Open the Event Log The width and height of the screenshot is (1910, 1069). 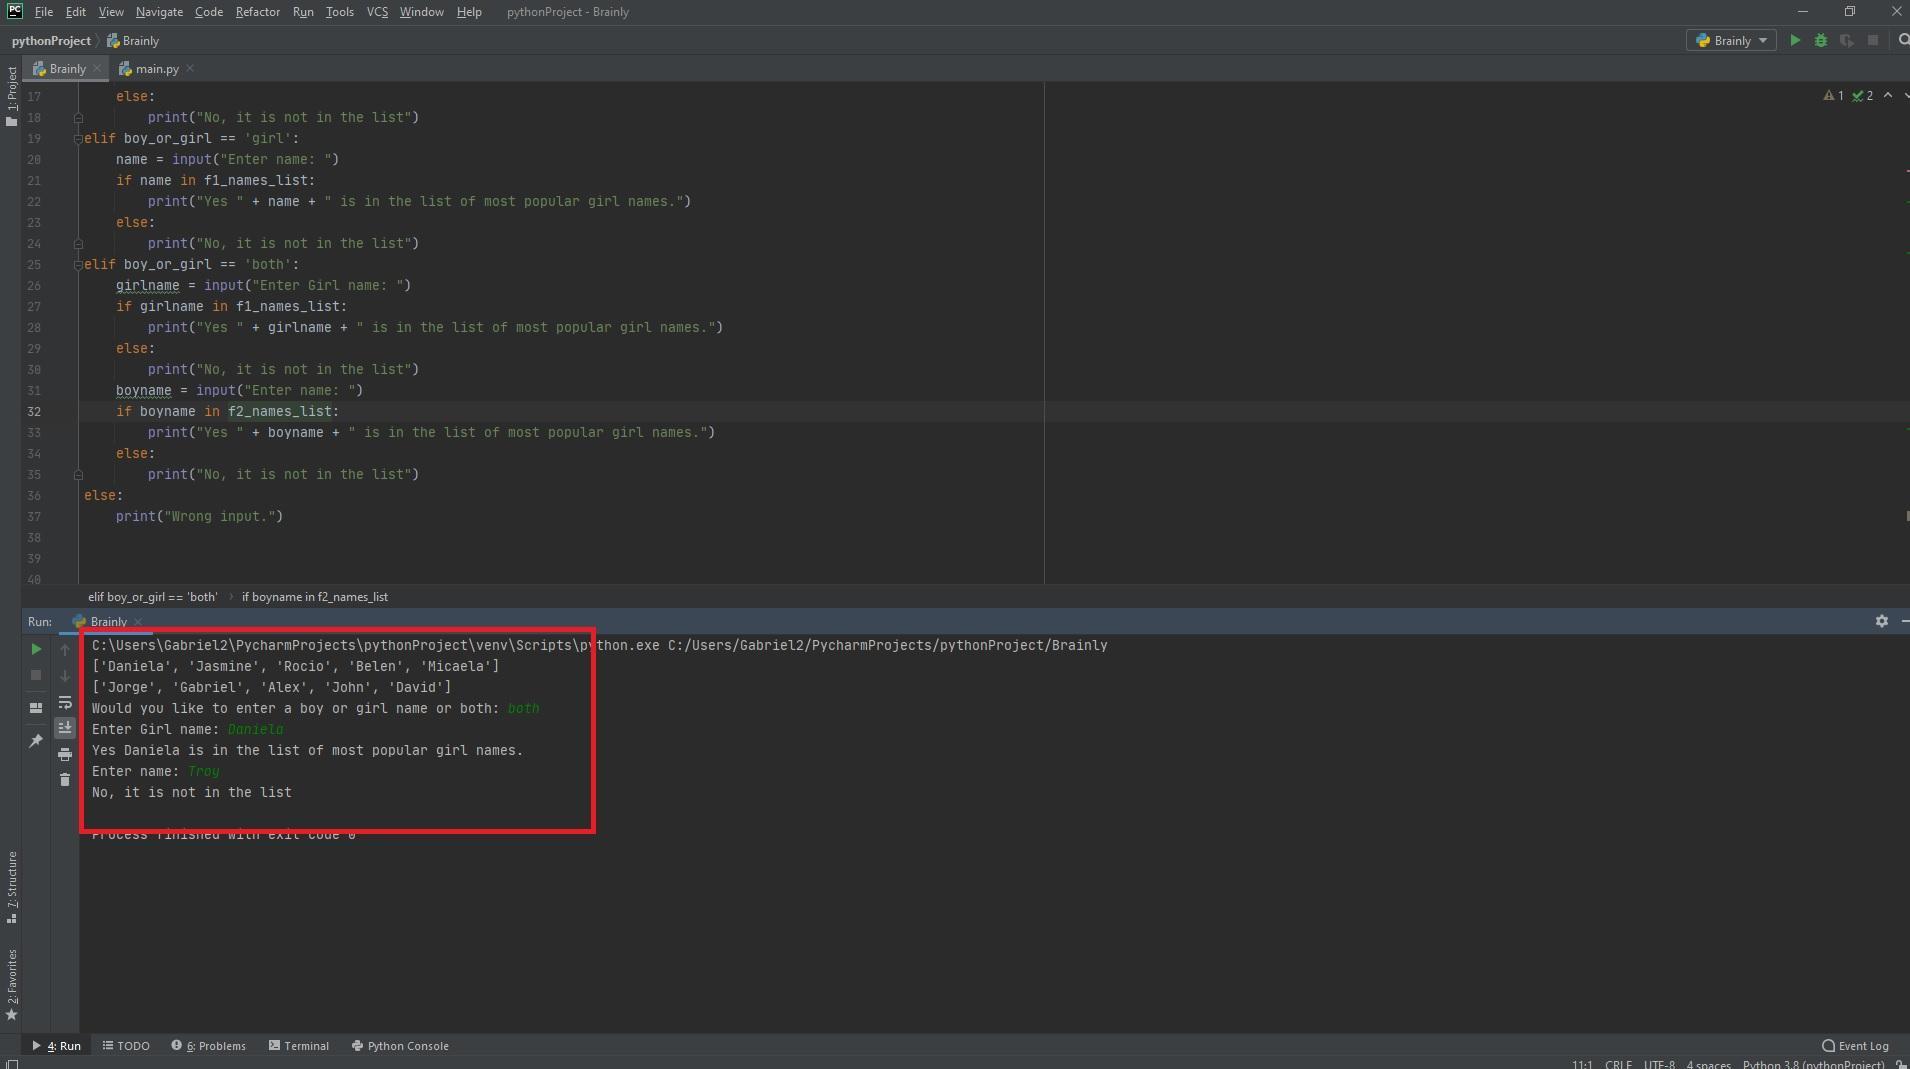coord(1855,1046)
